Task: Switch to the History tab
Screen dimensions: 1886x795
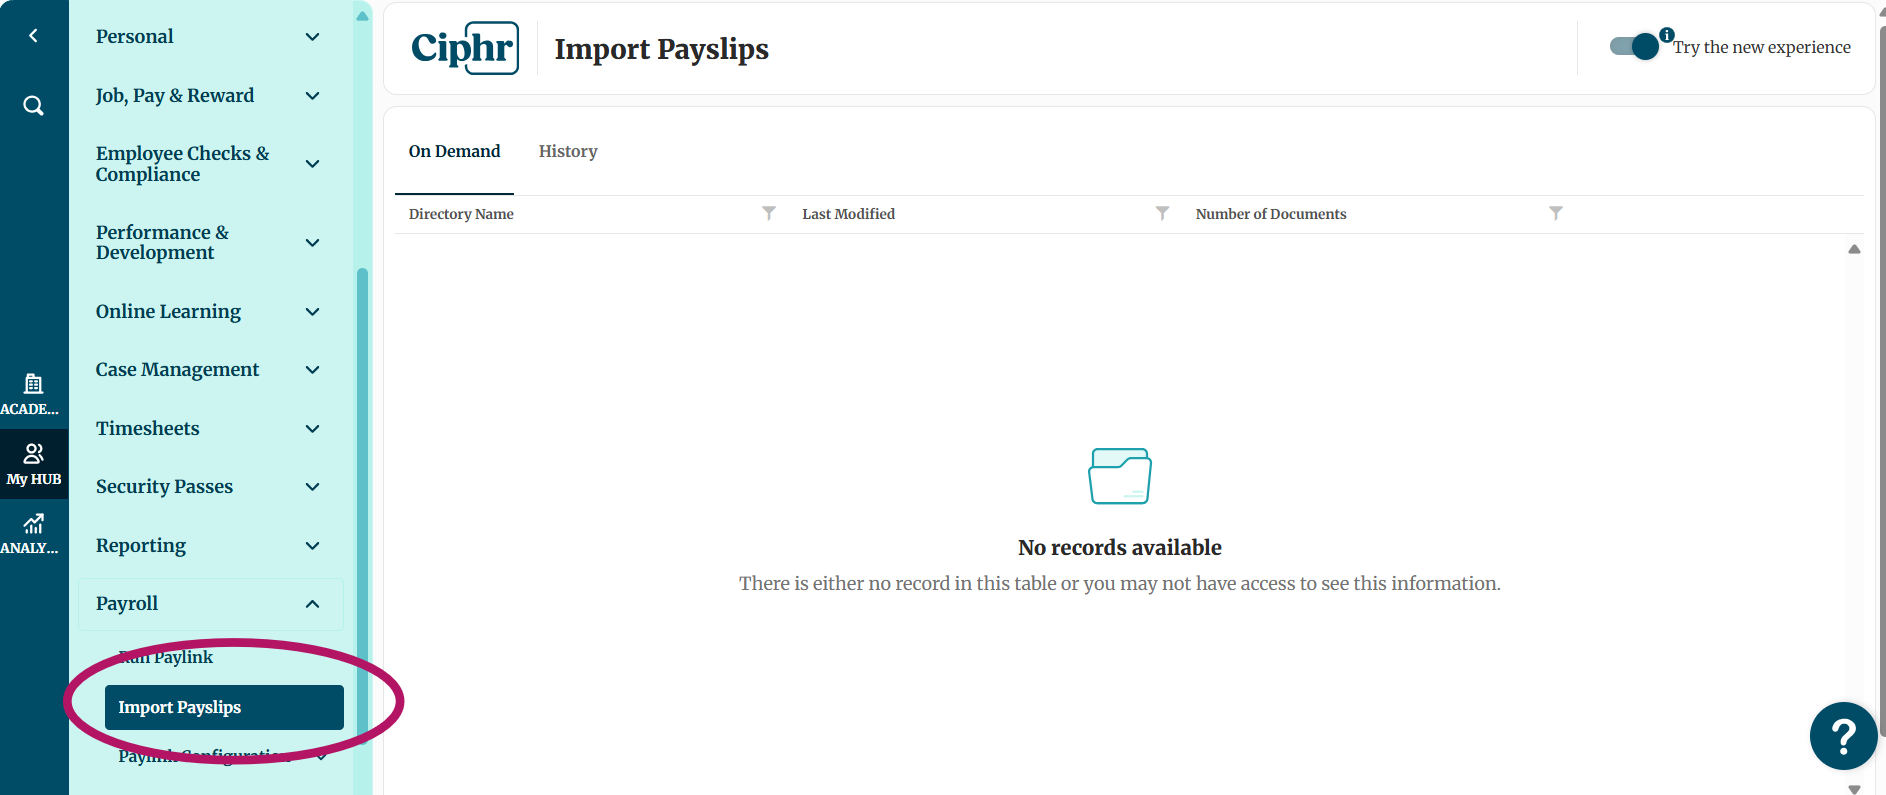Action: pyautogui.click(x=568, y=152)
